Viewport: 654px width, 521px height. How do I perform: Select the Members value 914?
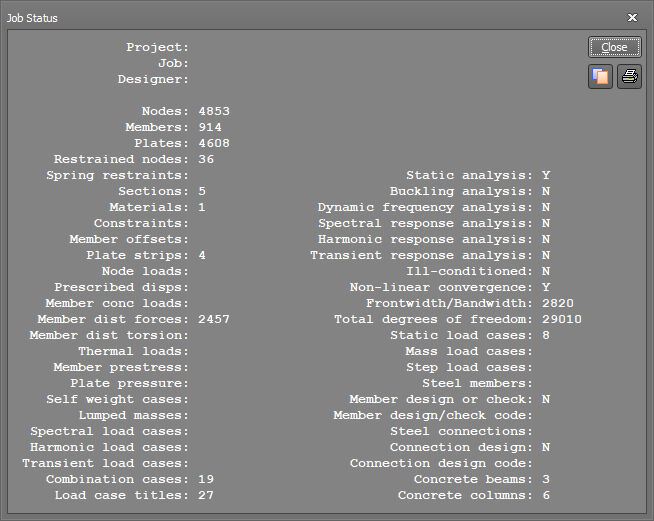tap(210, 127)
